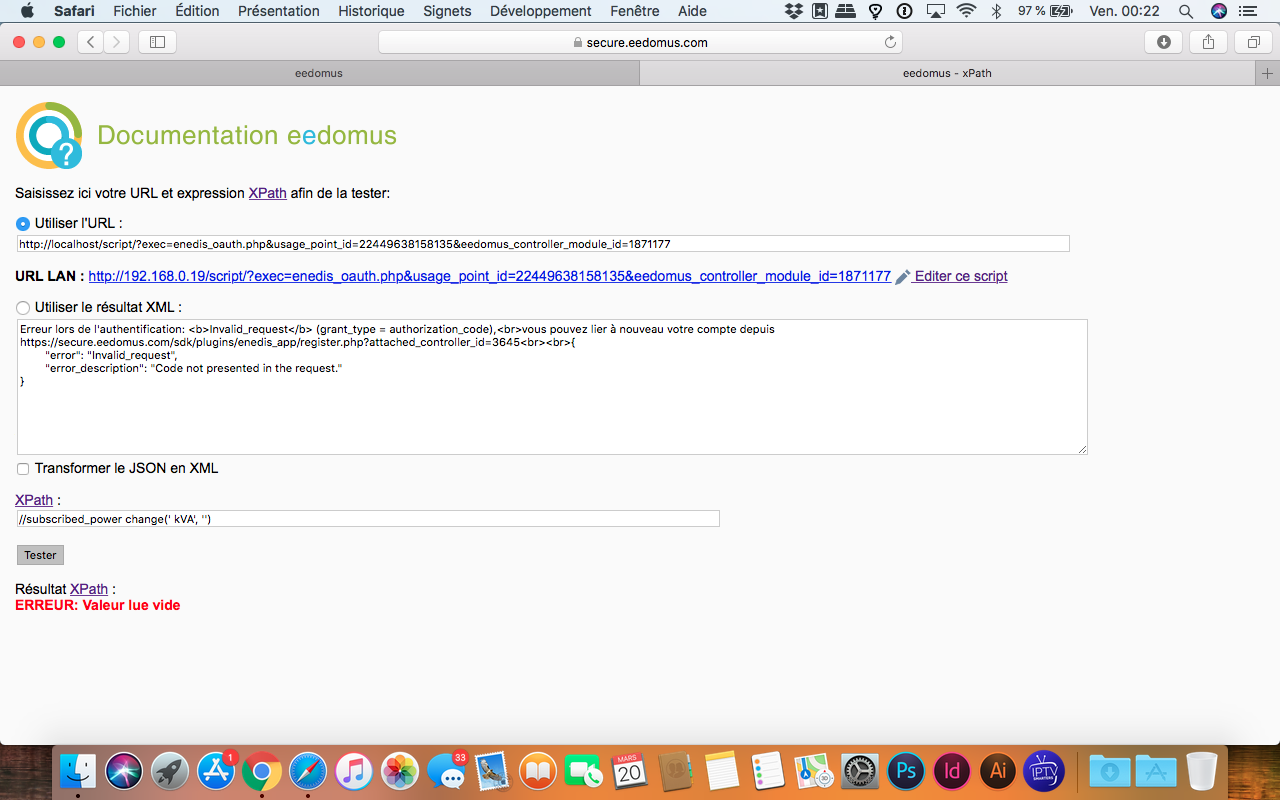Screen dimensions: 1280x800
Task: Open Dropbox menu bar icon
Action: [x=794, y=11]
